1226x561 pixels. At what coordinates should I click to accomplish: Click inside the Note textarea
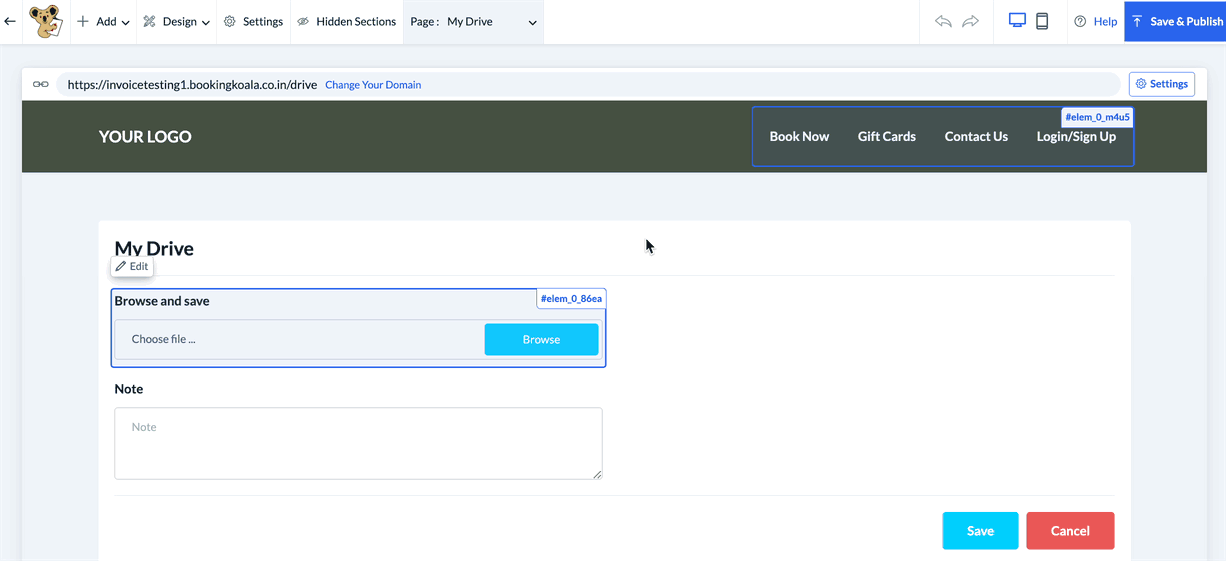[358, 443]
